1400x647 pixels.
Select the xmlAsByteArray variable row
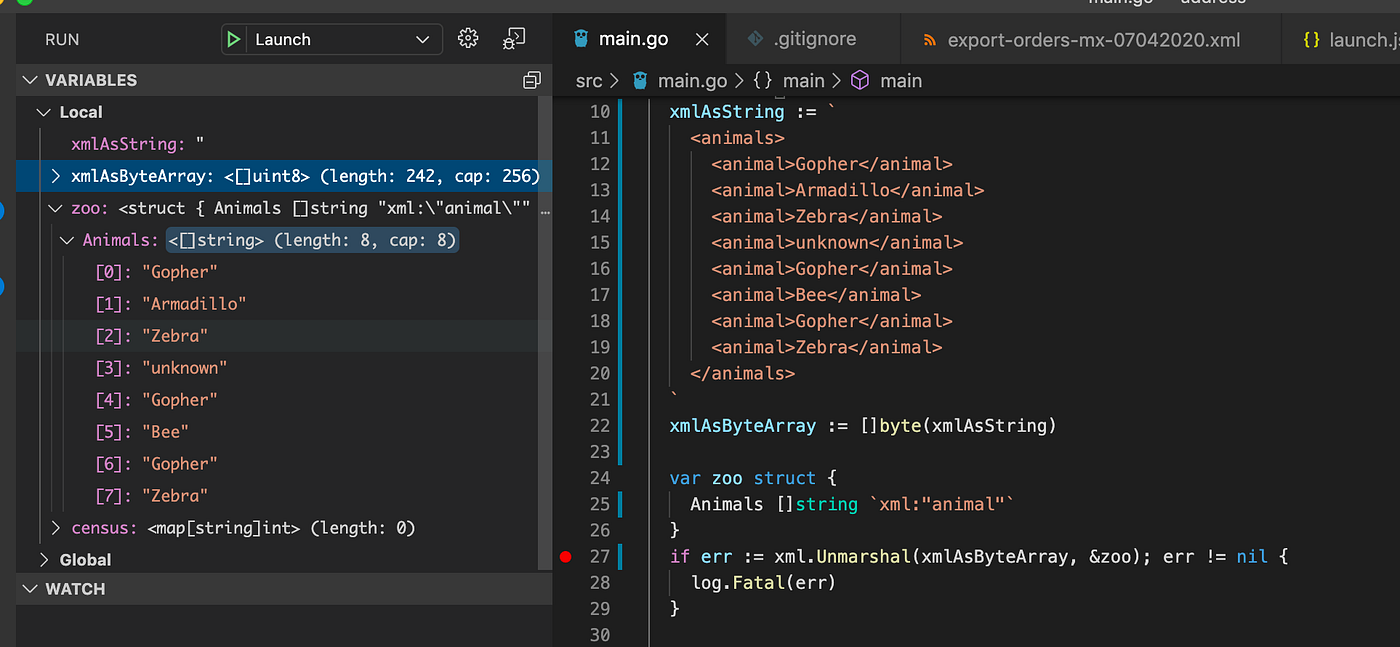(200, 175)
